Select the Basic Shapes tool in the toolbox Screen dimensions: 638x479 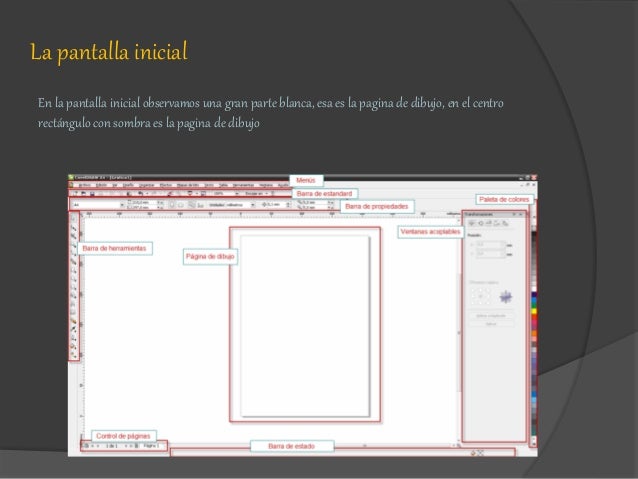[73, 296]
